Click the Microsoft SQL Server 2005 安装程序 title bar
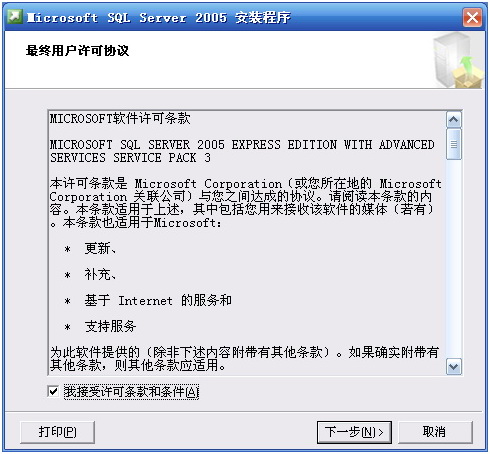The height and width of the screenshot is (454, 490). (x=233, y=17)
